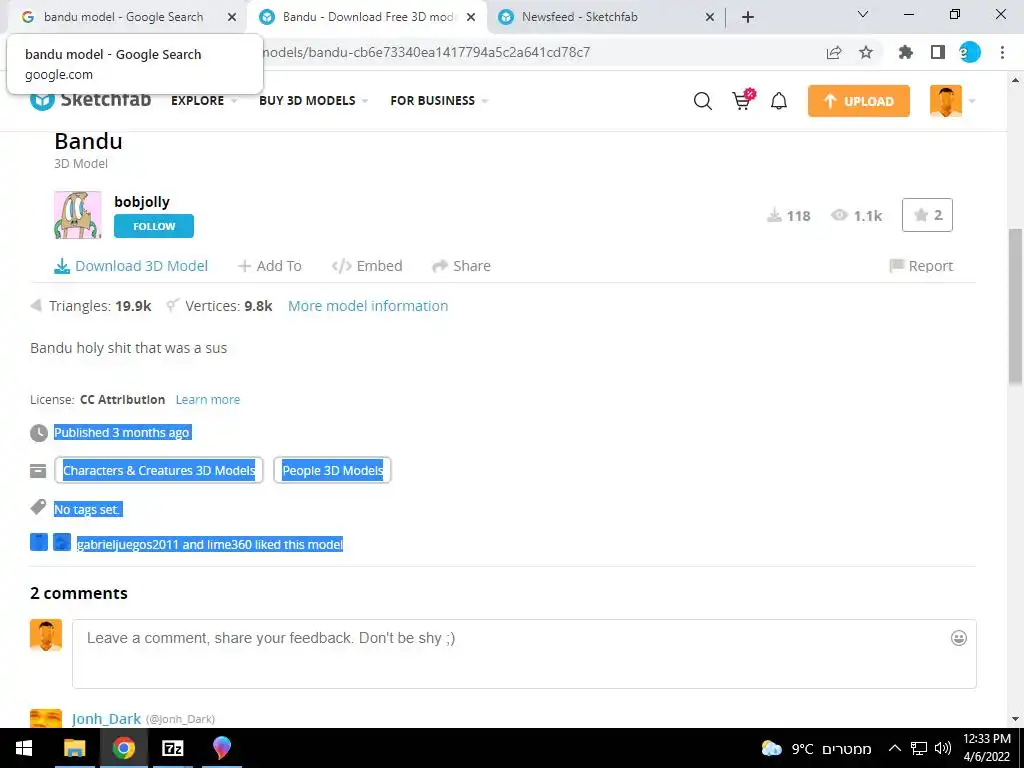Click the Download 3D Model link

click(131, 266)
